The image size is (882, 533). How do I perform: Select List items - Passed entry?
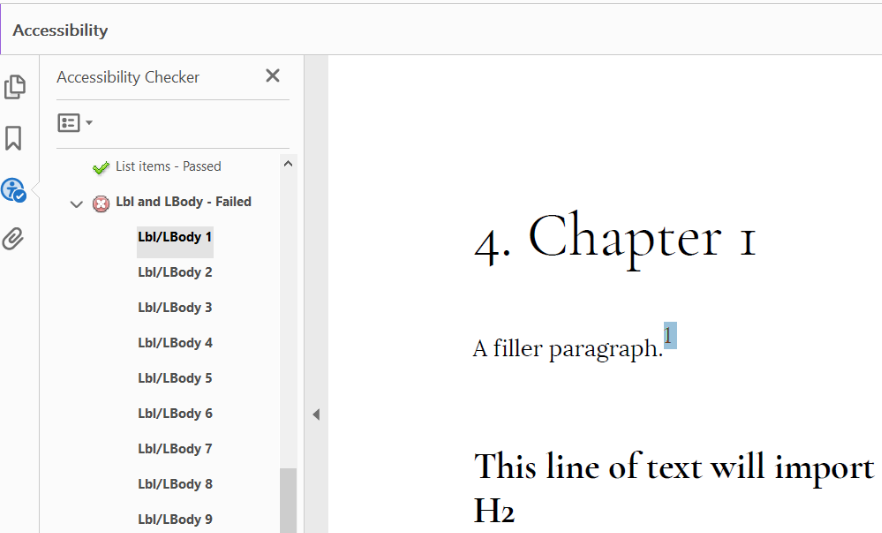pyautogui.click(x=168, y=167)
